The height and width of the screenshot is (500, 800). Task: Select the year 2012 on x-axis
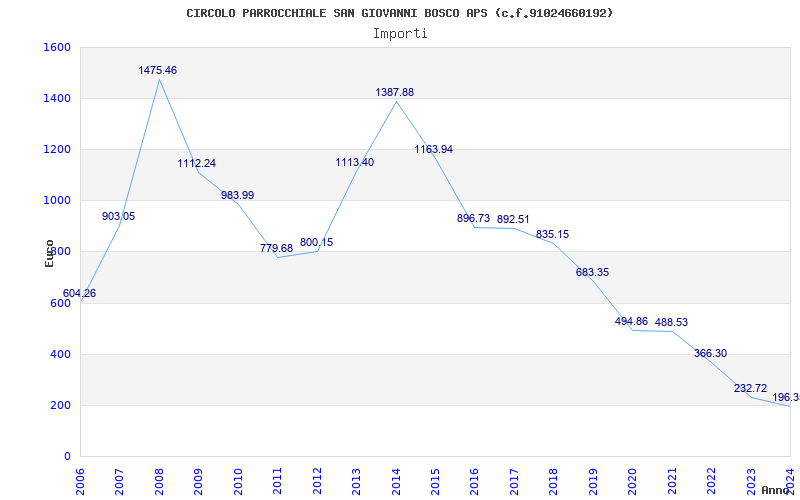coord(317,481)
